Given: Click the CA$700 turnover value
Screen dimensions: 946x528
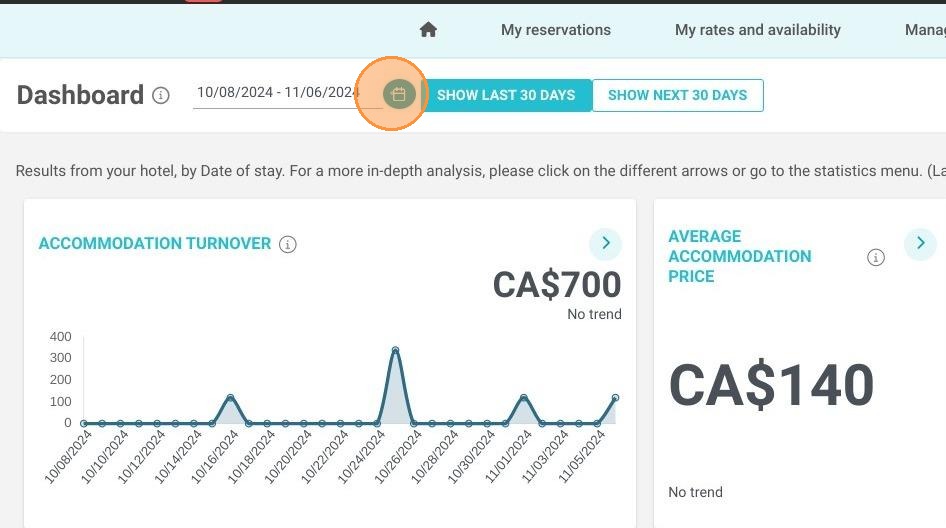Looking at the screenshot, I should click(x=557, y=285).
